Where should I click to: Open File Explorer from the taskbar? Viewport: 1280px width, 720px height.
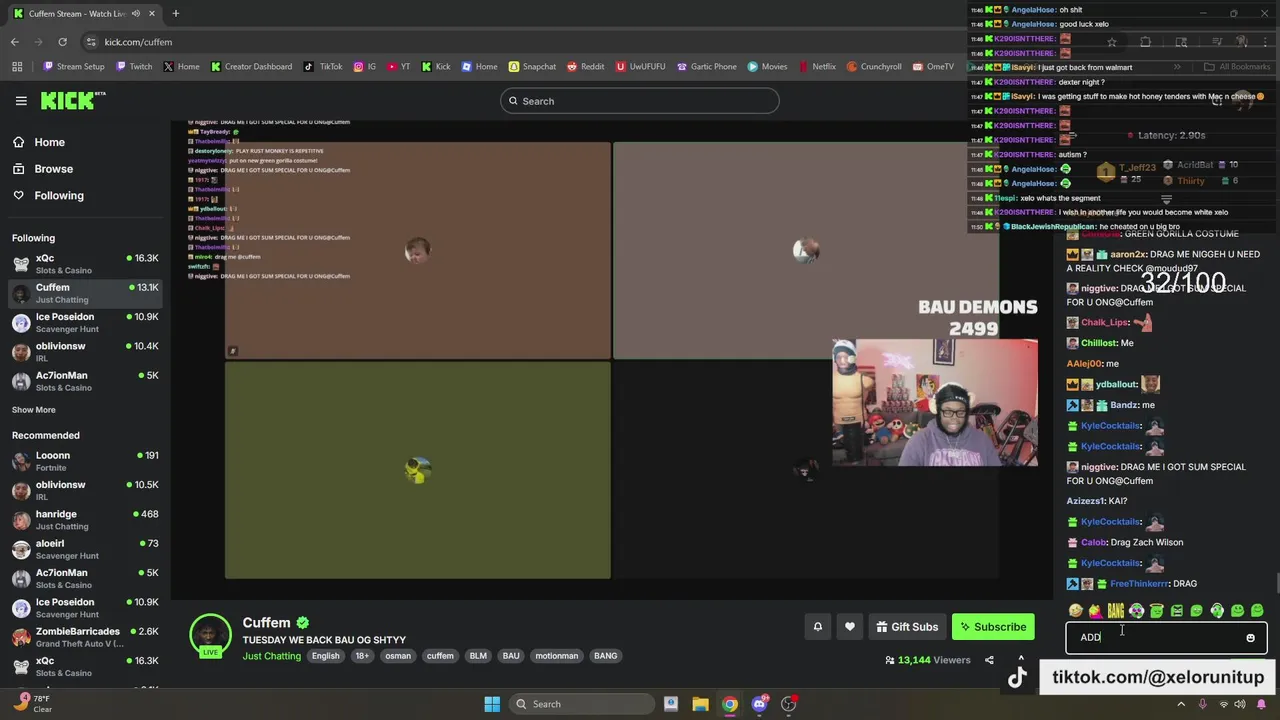pyautogui.click(x=700, y=704)
